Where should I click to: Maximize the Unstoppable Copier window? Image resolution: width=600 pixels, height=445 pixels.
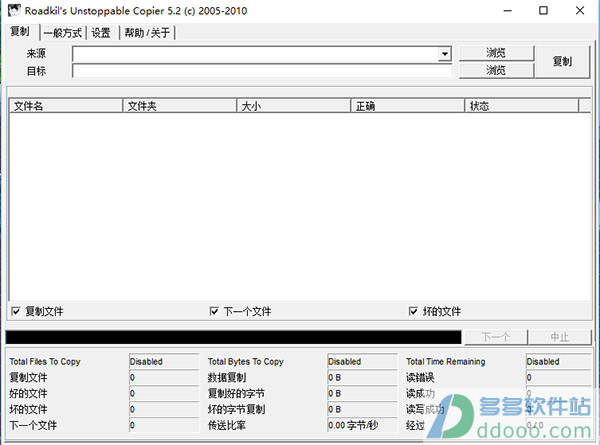point(543,11)
